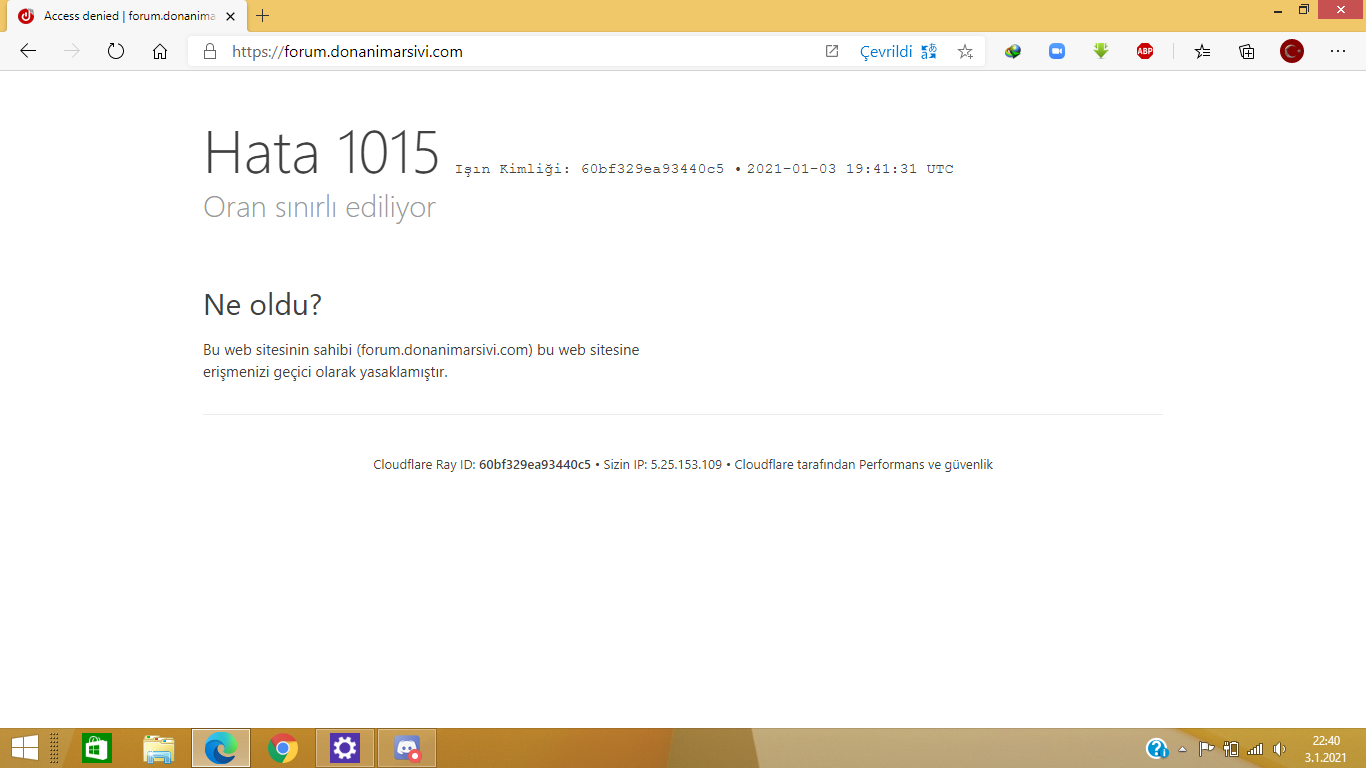Click the help question mark tray icon
1366x768 pixels.
coord(1157,749)
